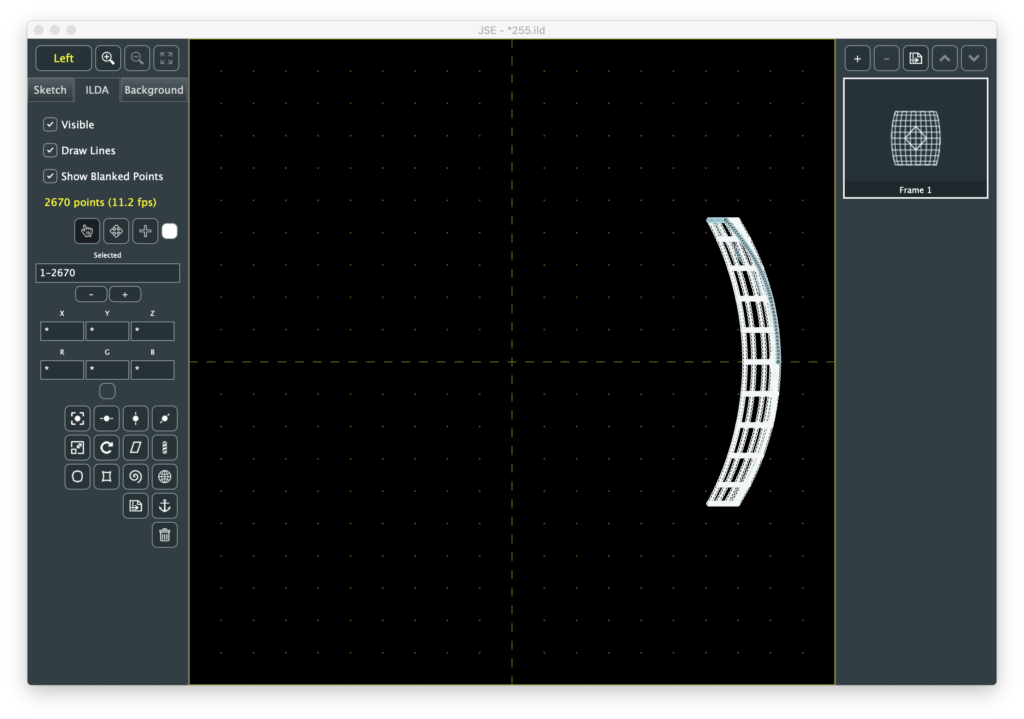The width and height of the screenshot is (1024, 719).
Task: Move frame down with chevron button
Action: [x=974, y=58]
